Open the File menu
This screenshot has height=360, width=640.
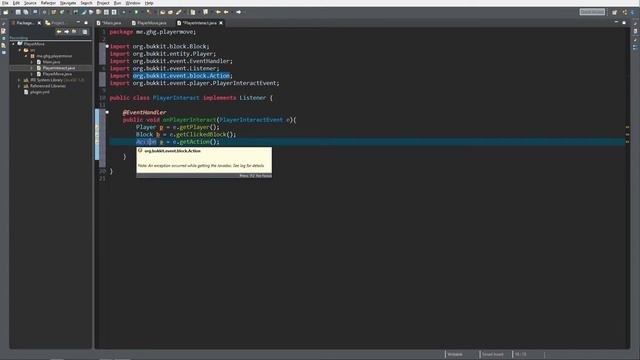pos(5,3)
